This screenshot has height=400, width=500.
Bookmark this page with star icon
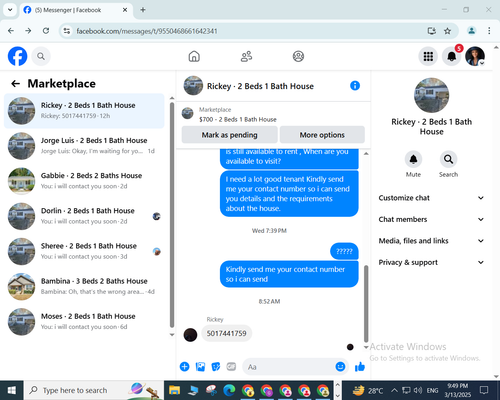[447, 31]
